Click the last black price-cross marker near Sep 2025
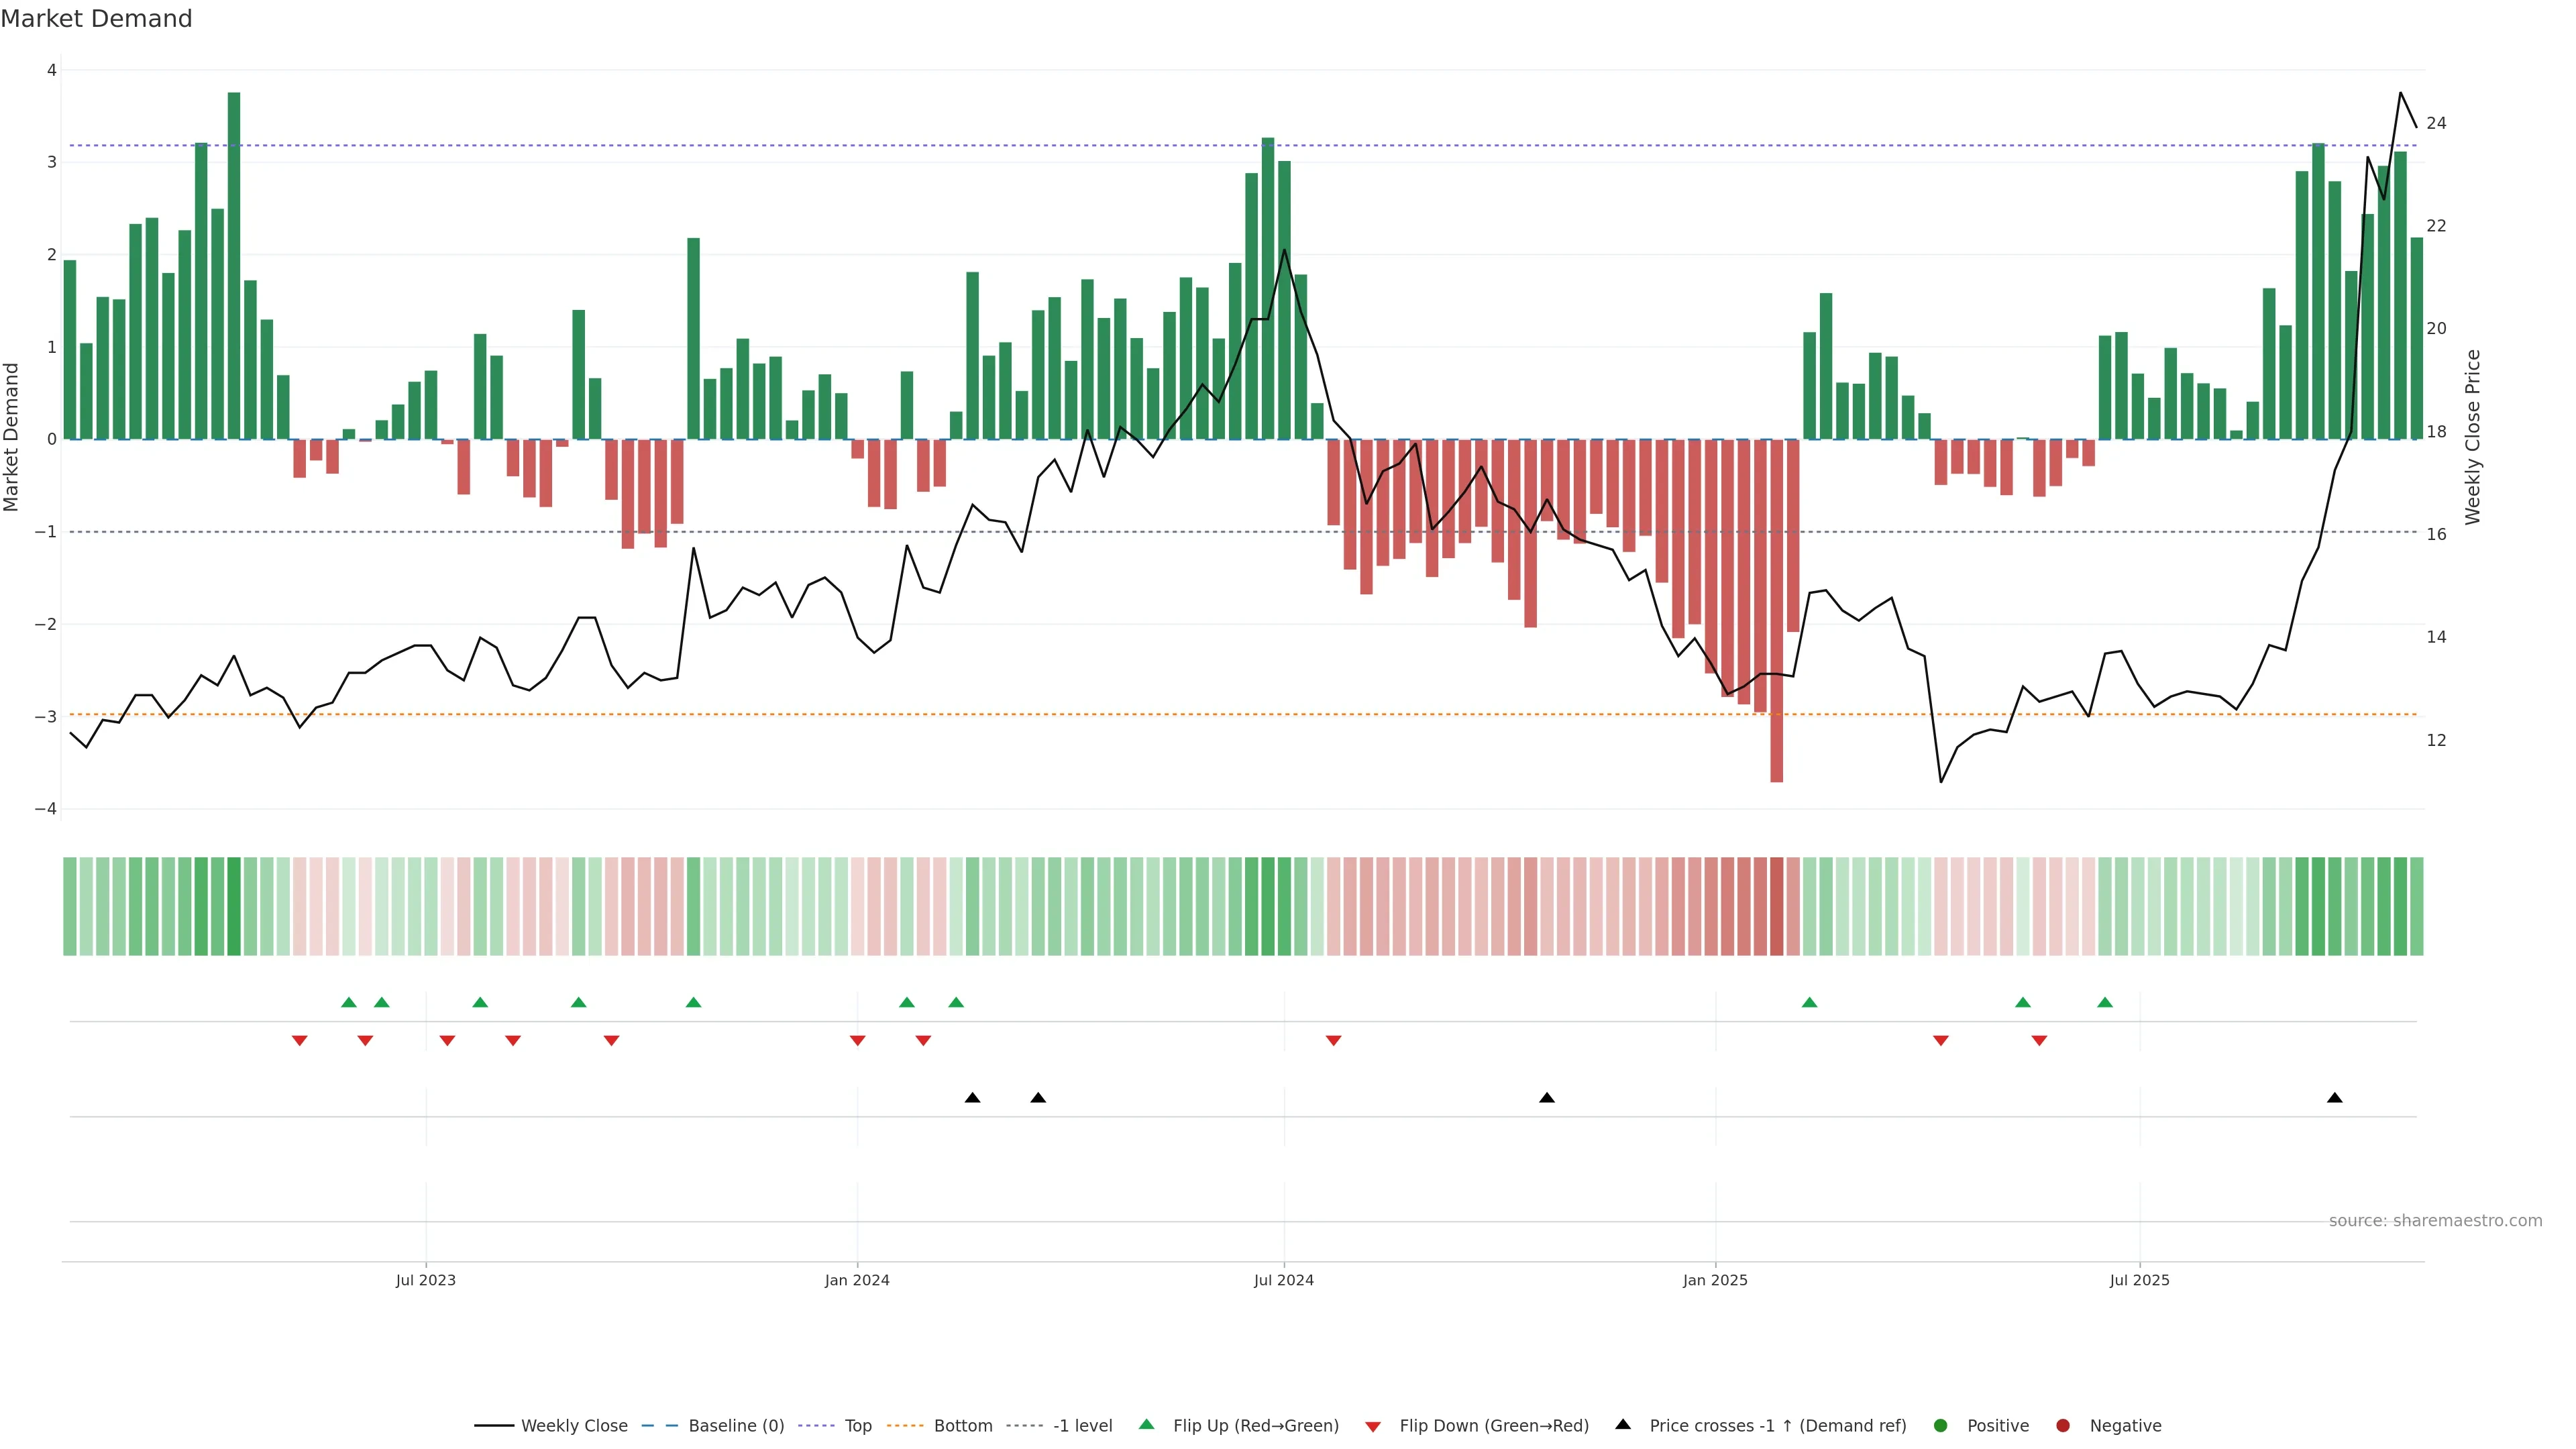2576x1449 pixels. click(x=2334, y=1098)
